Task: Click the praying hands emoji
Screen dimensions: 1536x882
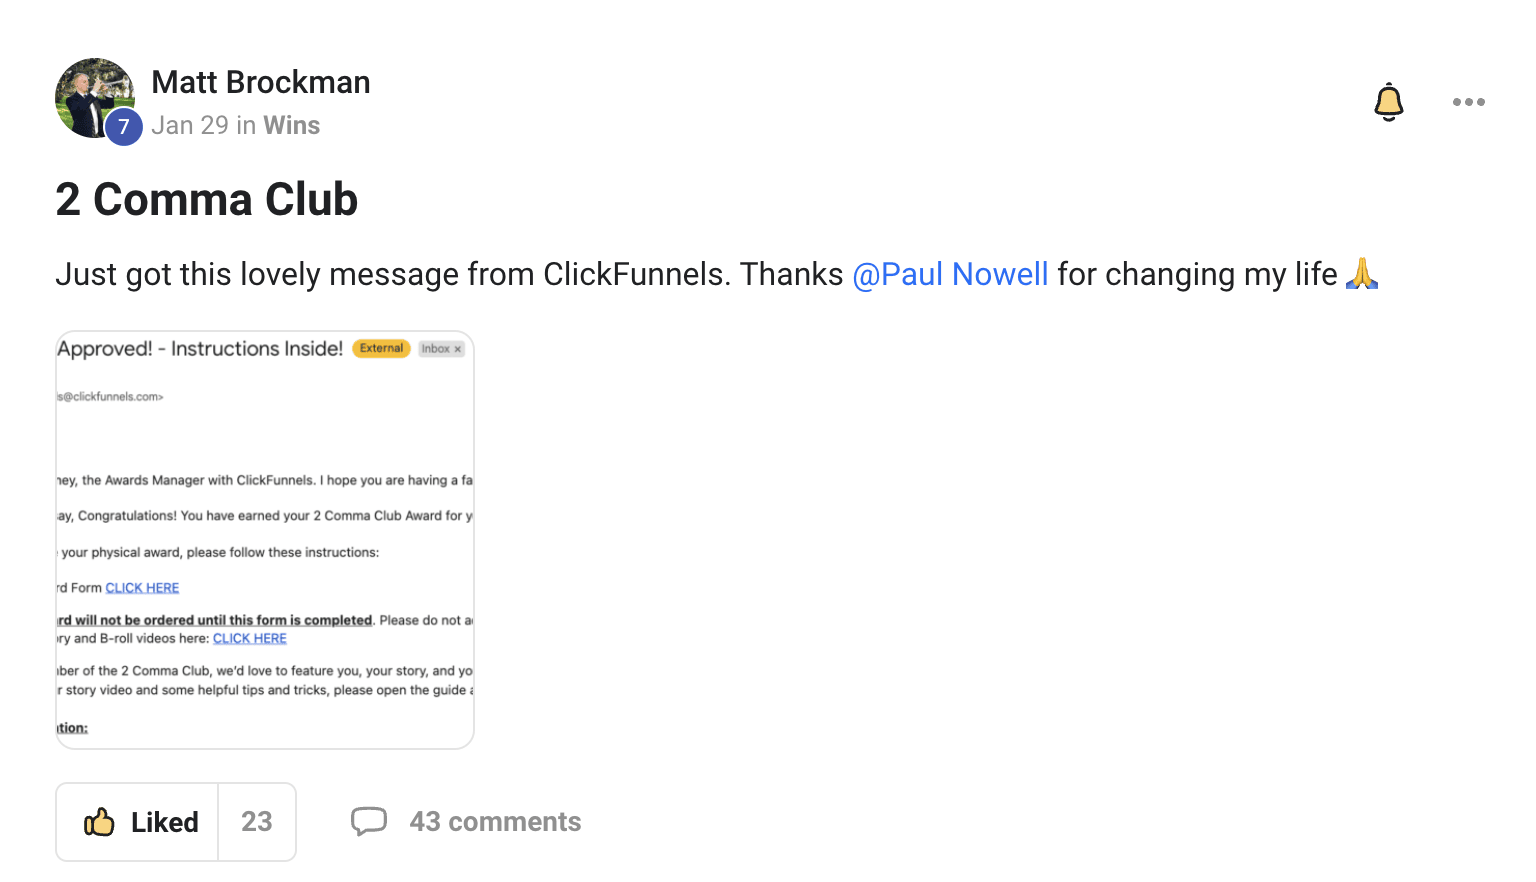Action: pos(1362,273)
